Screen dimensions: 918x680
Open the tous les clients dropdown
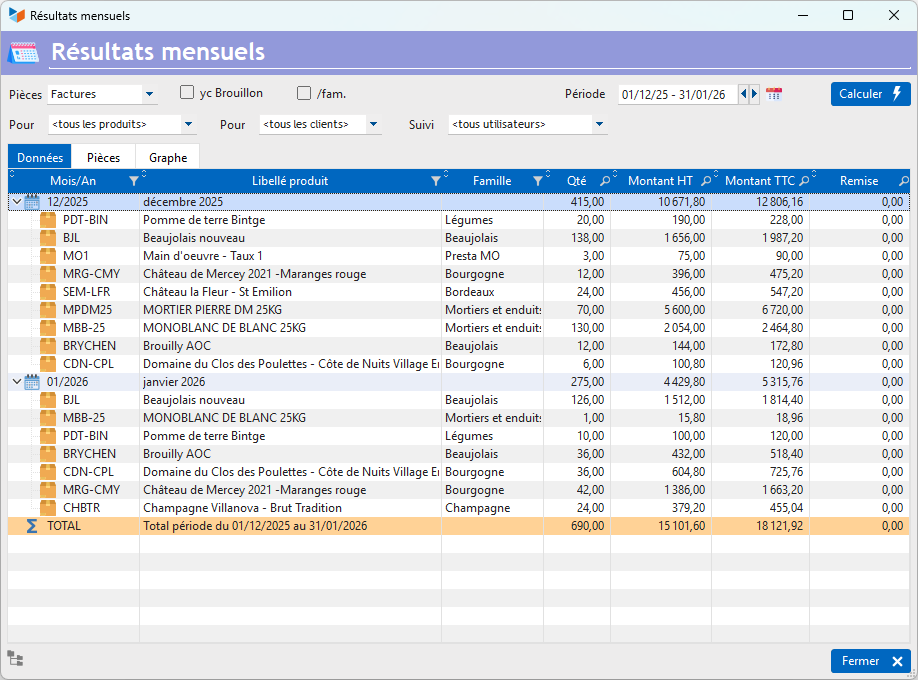click(373, 125)
